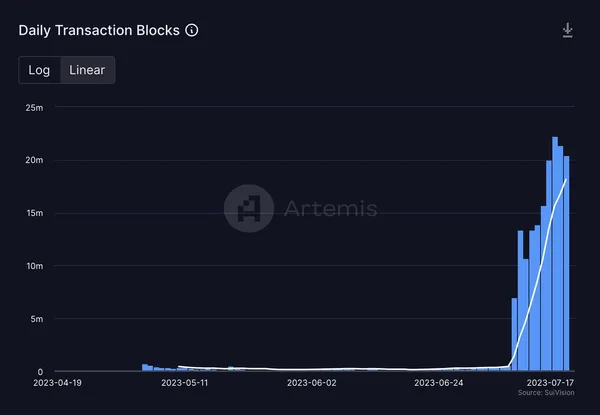Click the small bar in early May
The image size is (600, 415).
coord(145,368)
